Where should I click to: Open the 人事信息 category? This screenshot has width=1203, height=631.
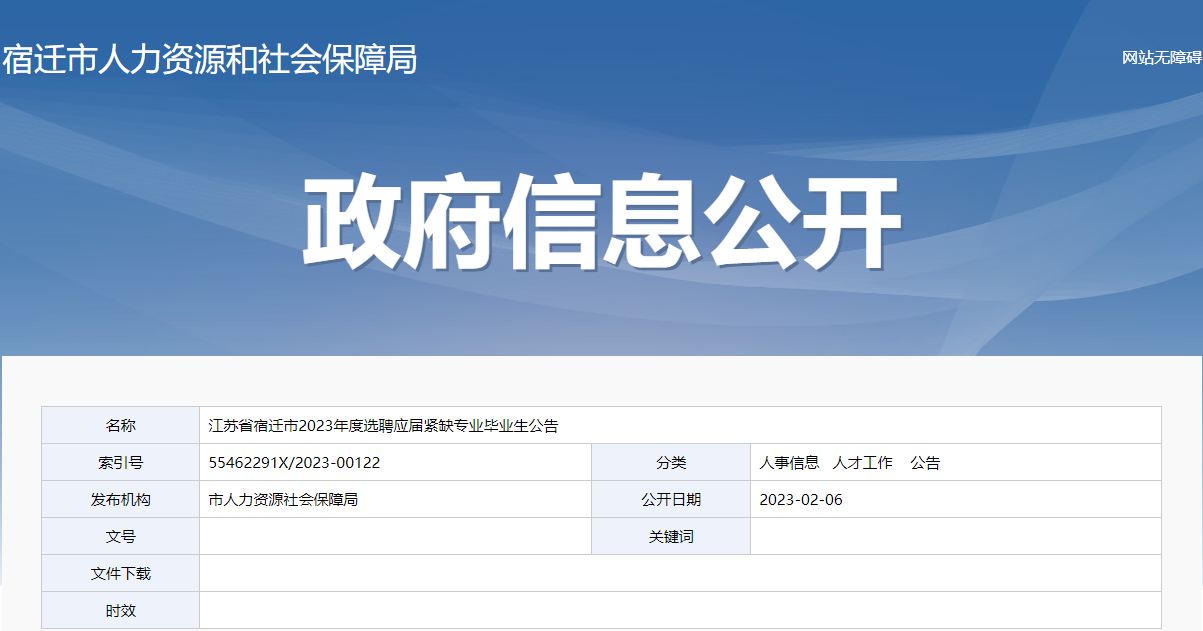[789, 463]
